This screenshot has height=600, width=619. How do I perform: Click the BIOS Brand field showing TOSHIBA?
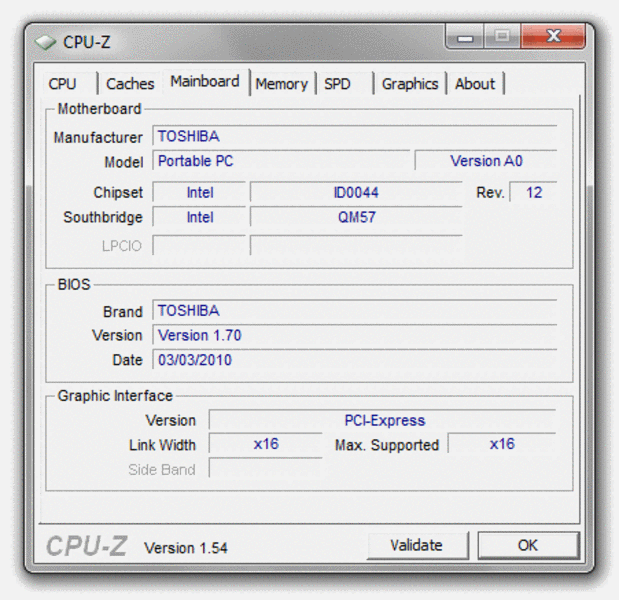(355, 311)
